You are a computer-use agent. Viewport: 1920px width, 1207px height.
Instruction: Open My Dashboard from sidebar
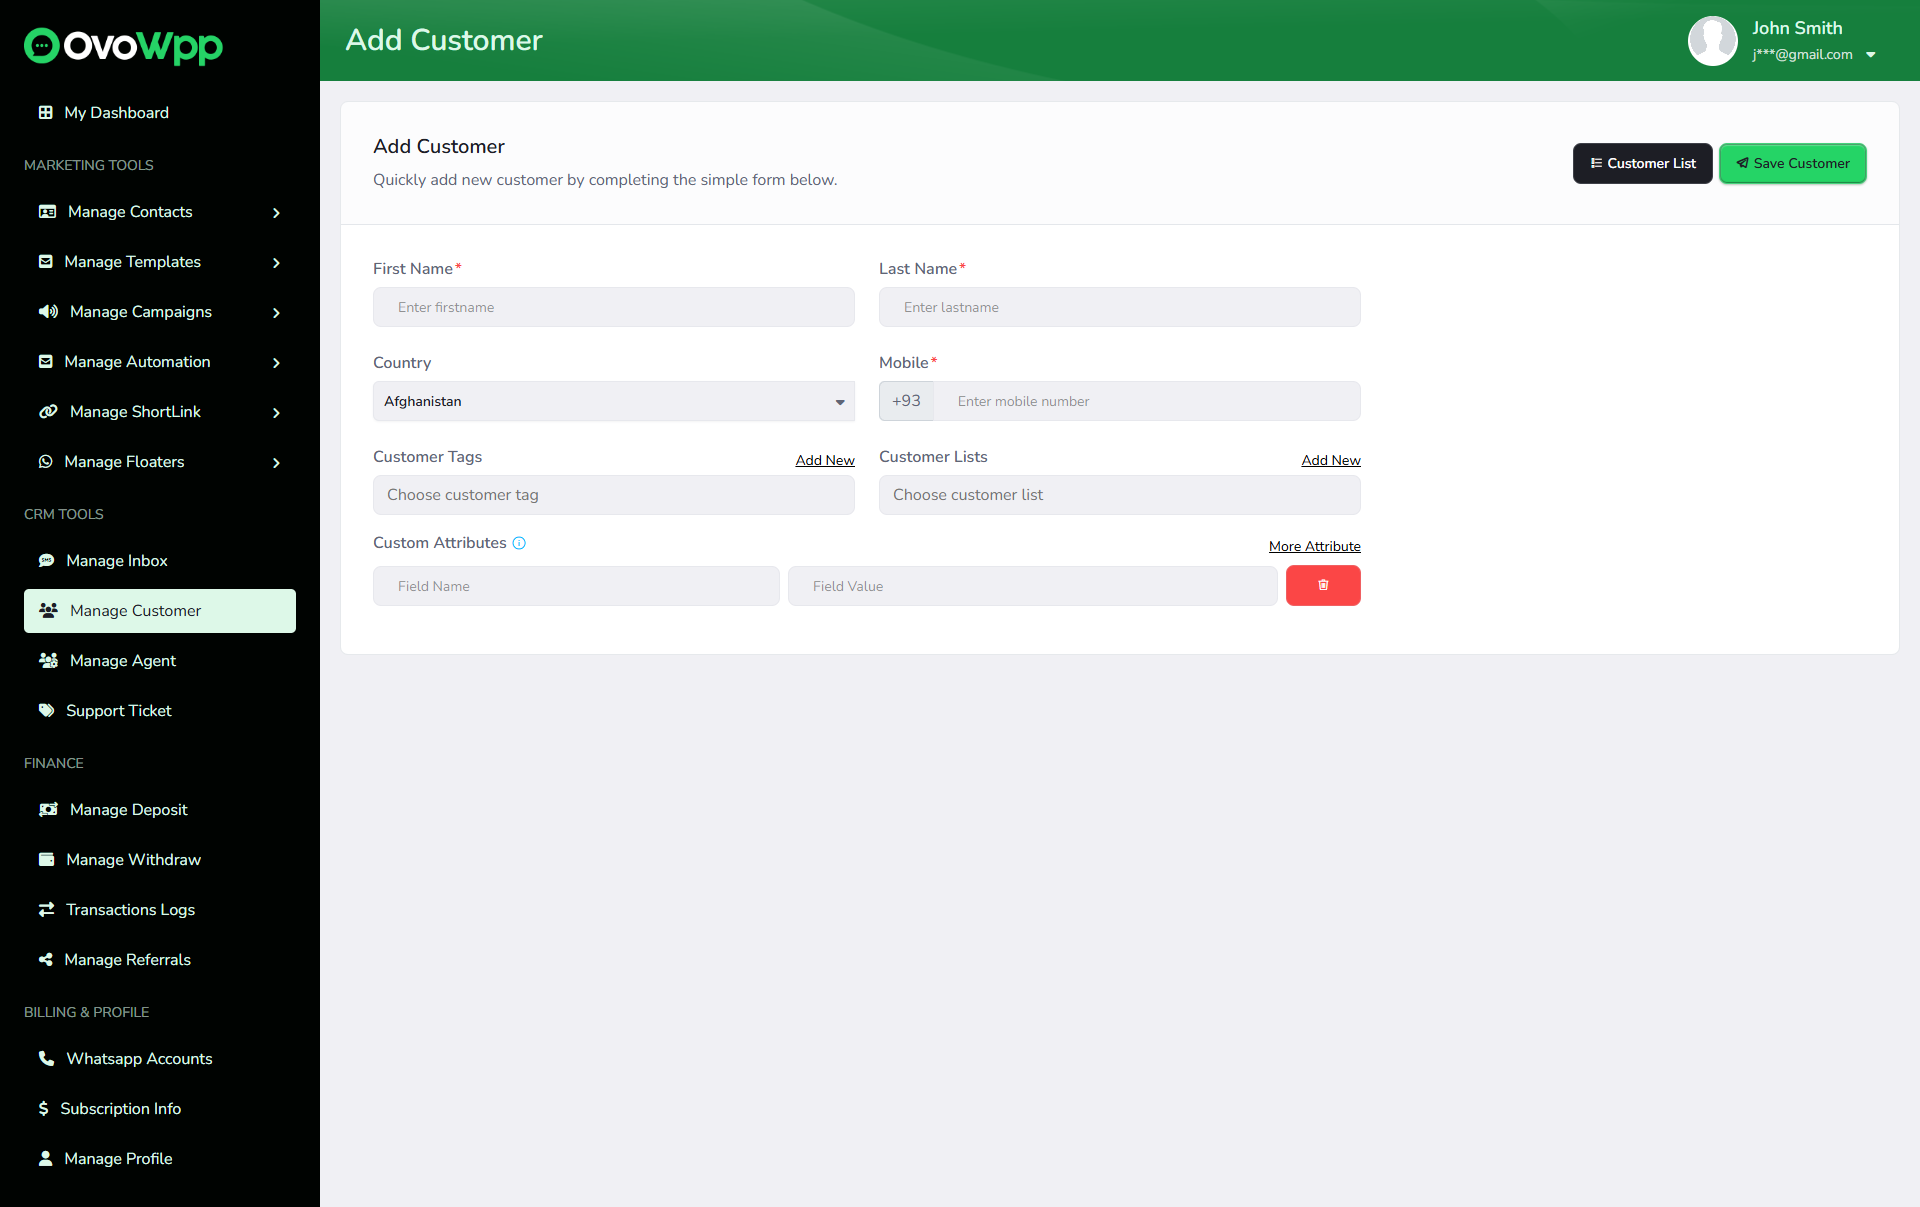(x=116, y=113)
